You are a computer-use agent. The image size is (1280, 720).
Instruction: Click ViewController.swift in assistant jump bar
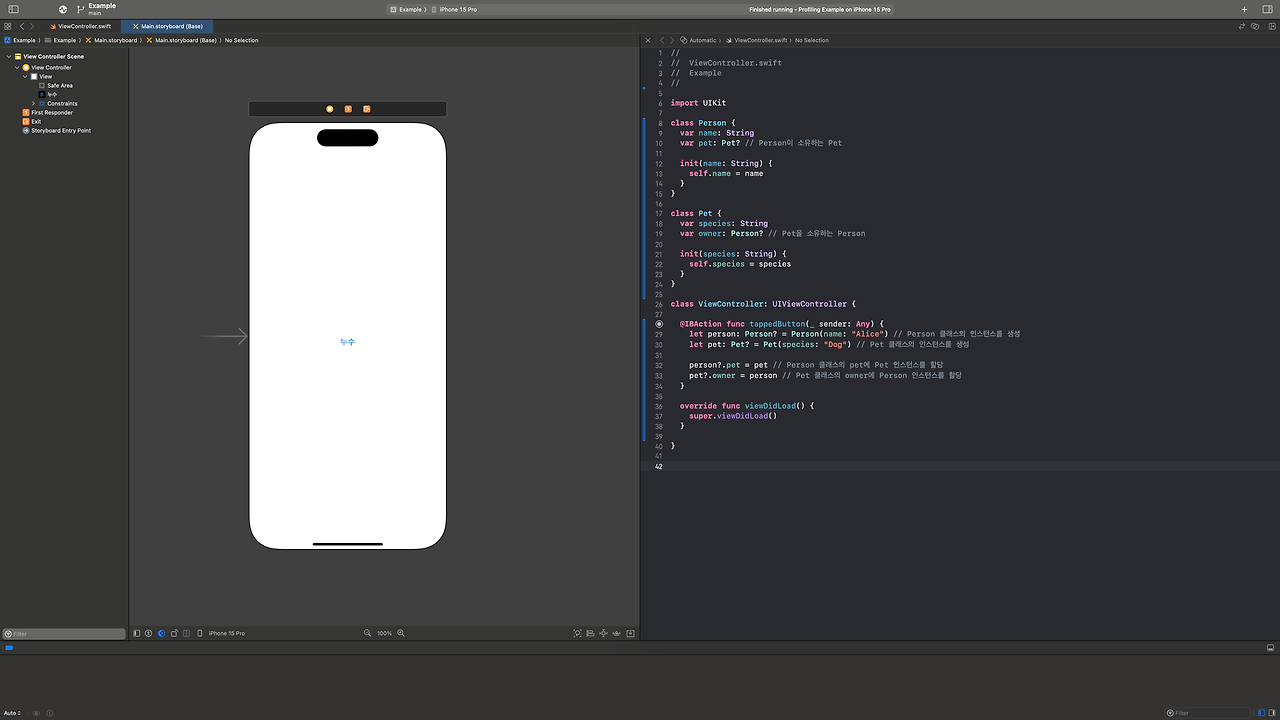(x=757, y=40)
